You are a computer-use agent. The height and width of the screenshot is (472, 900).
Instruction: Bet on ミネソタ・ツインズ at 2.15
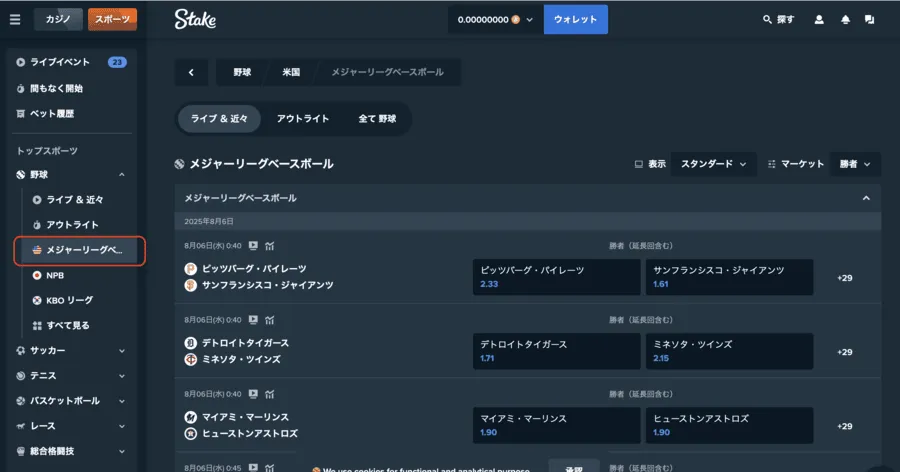click(729, 351)
